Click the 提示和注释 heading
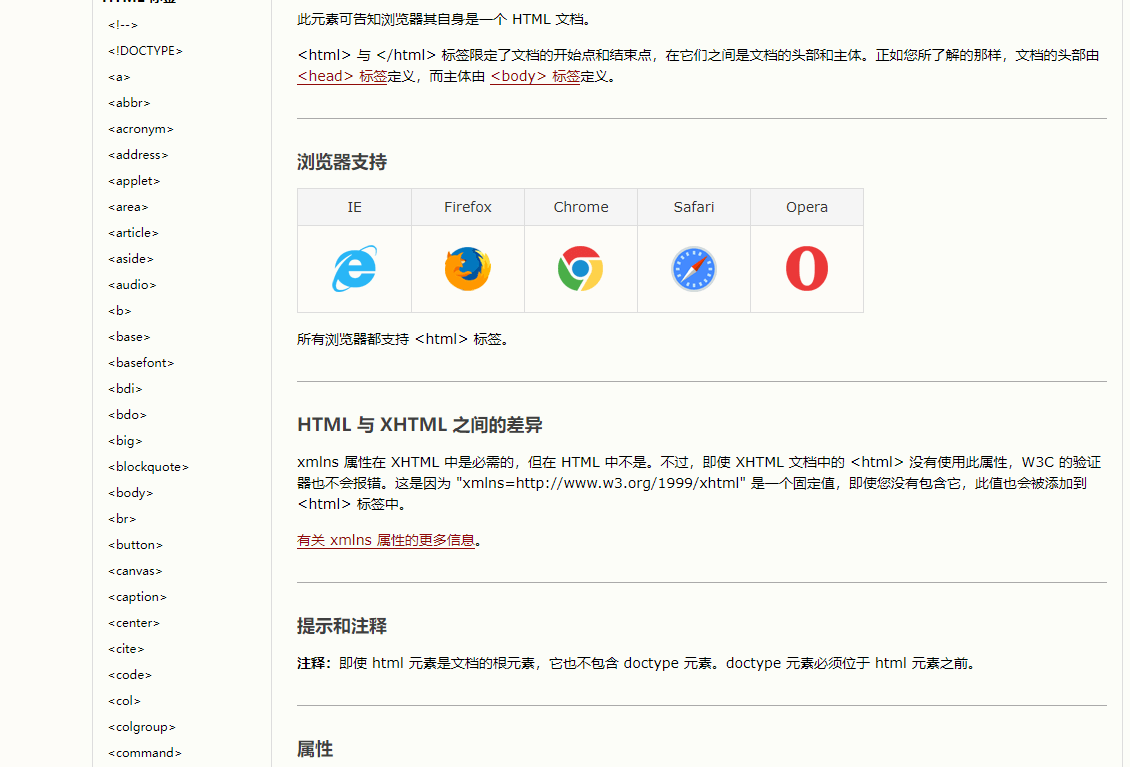Image resolution: width=1130 pixels, height=767 pixels. [342, 626]
